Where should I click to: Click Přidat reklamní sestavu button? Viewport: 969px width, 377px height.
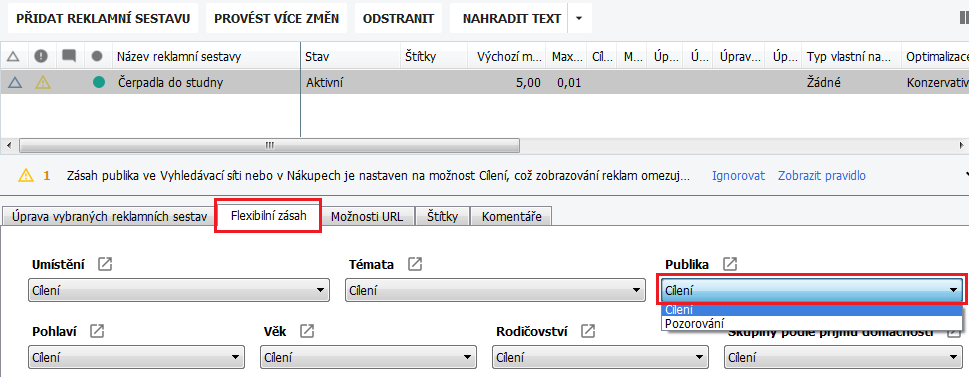point(103,19)
